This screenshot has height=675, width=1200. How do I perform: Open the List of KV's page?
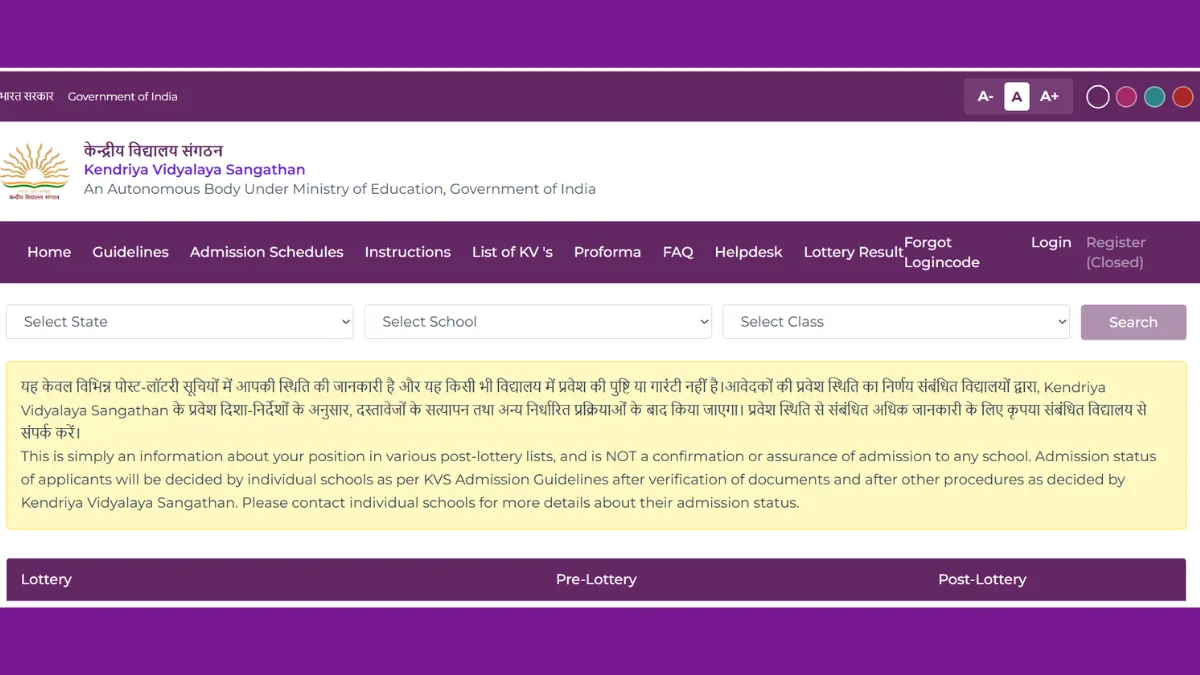[512, 252]
